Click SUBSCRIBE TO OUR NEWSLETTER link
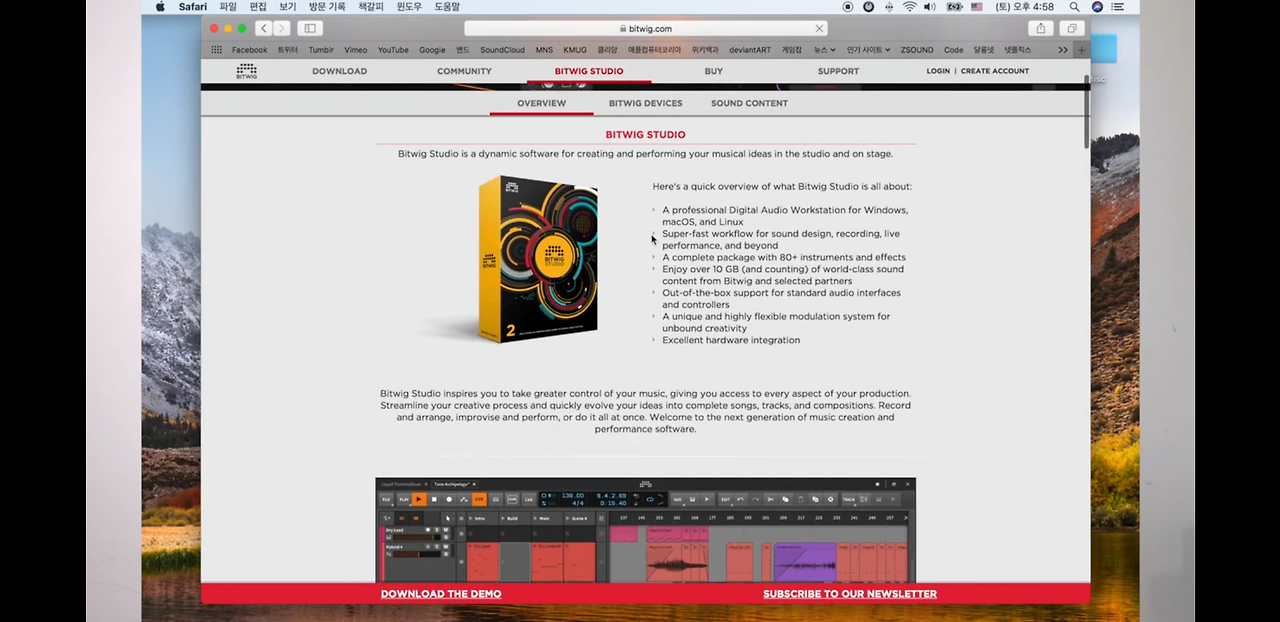Image resolution: width=1280 pixels, height=622 pixels. coord(850,594)
